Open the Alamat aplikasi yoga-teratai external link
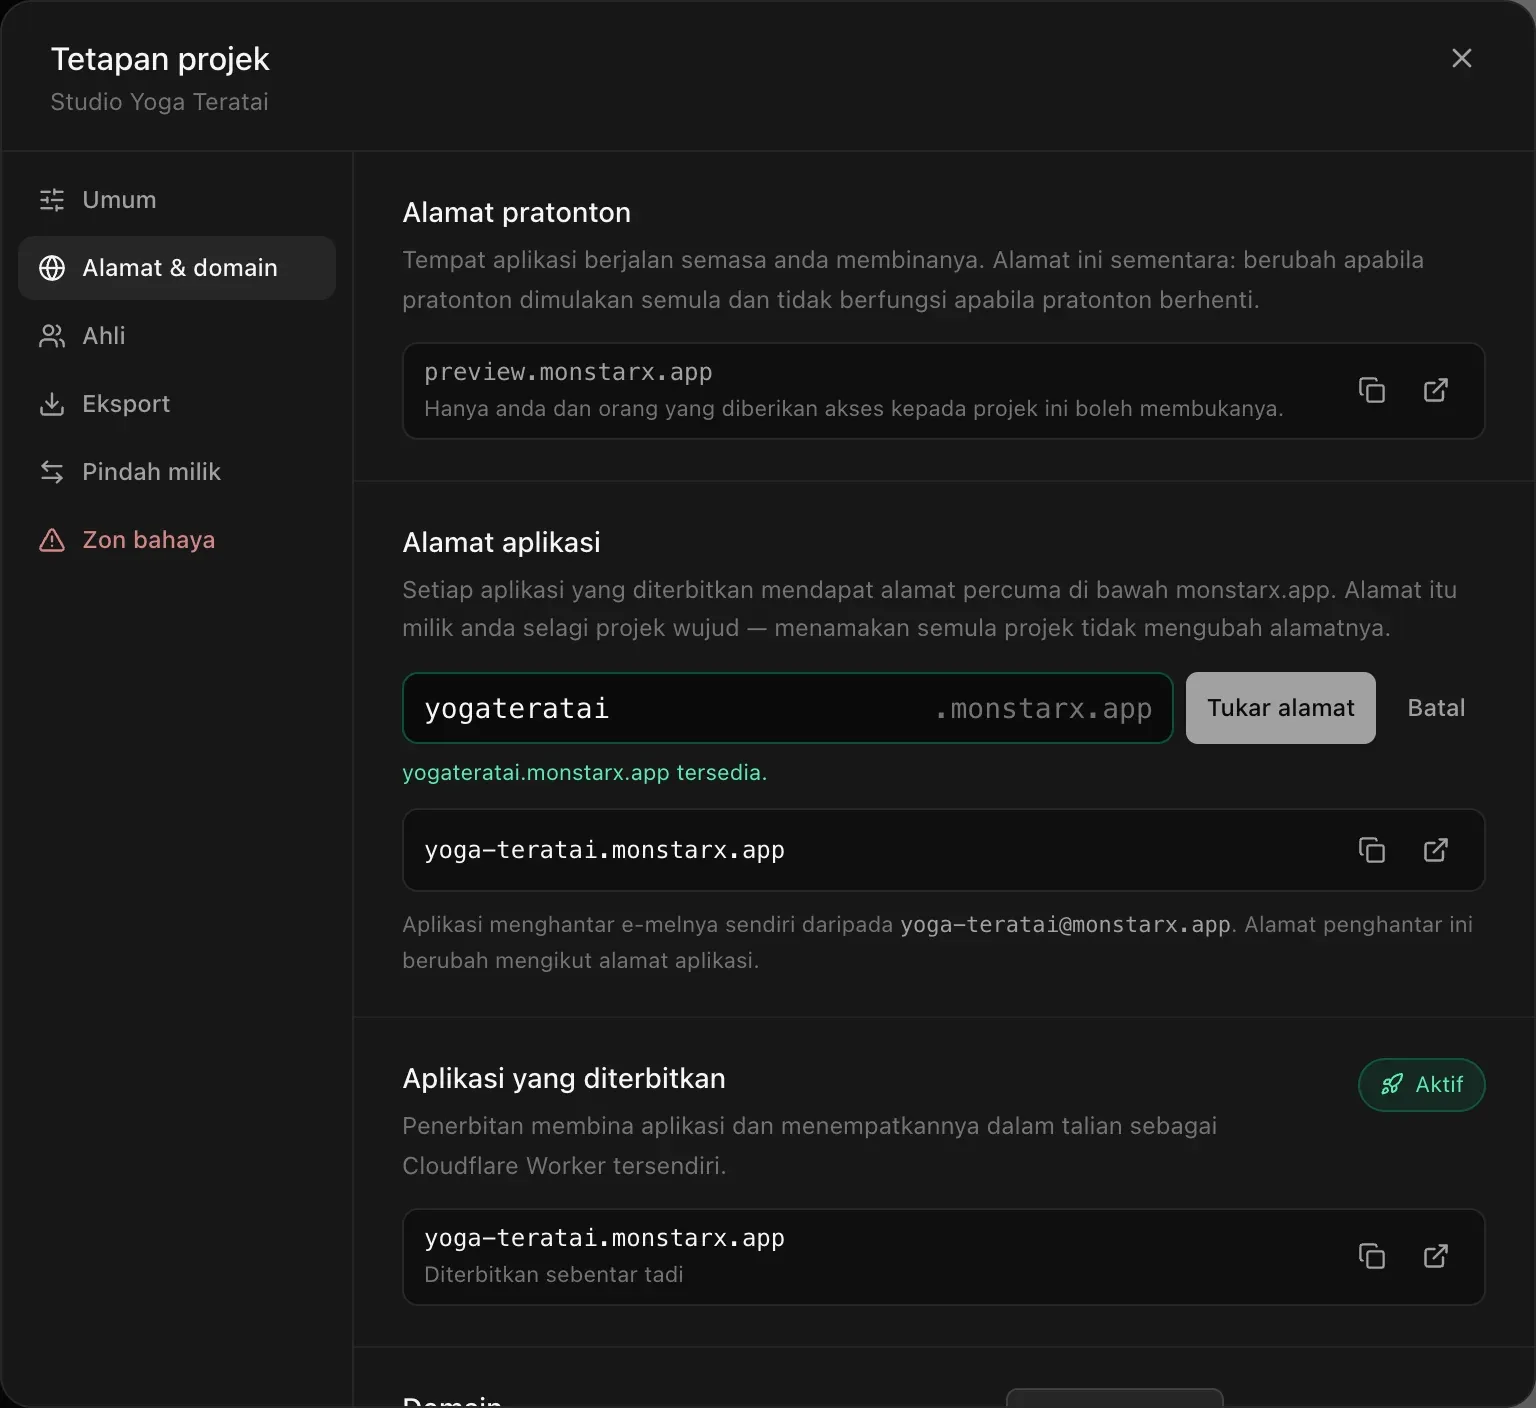1536x1408 pixels. pyautogui.click(x=1436, y=850)
